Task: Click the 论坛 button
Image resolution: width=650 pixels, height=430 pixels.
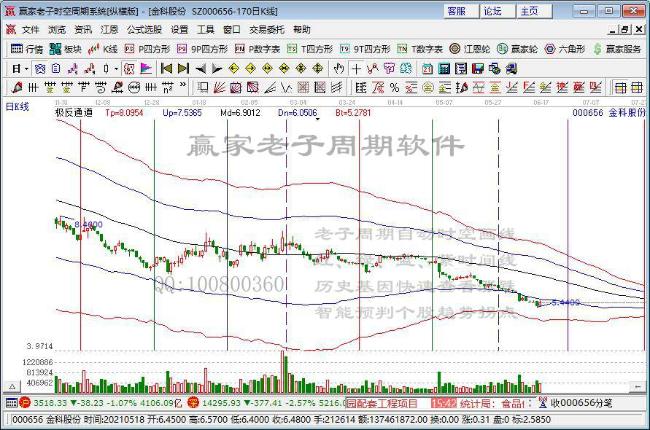Action: [x=498, y=11]
